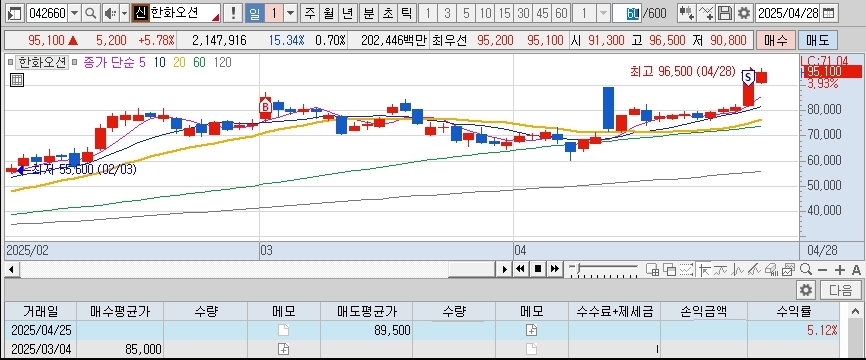Click the add line indicator icon
Viewport: 866px width, 360px height.
(706, 13)
